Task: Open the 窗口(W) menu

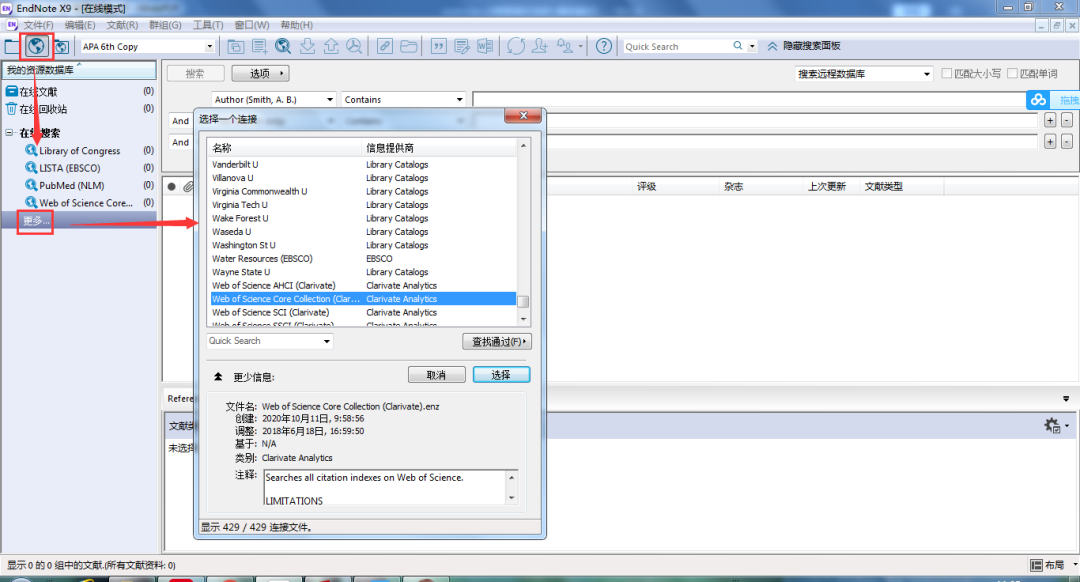Action: point(251,25)
